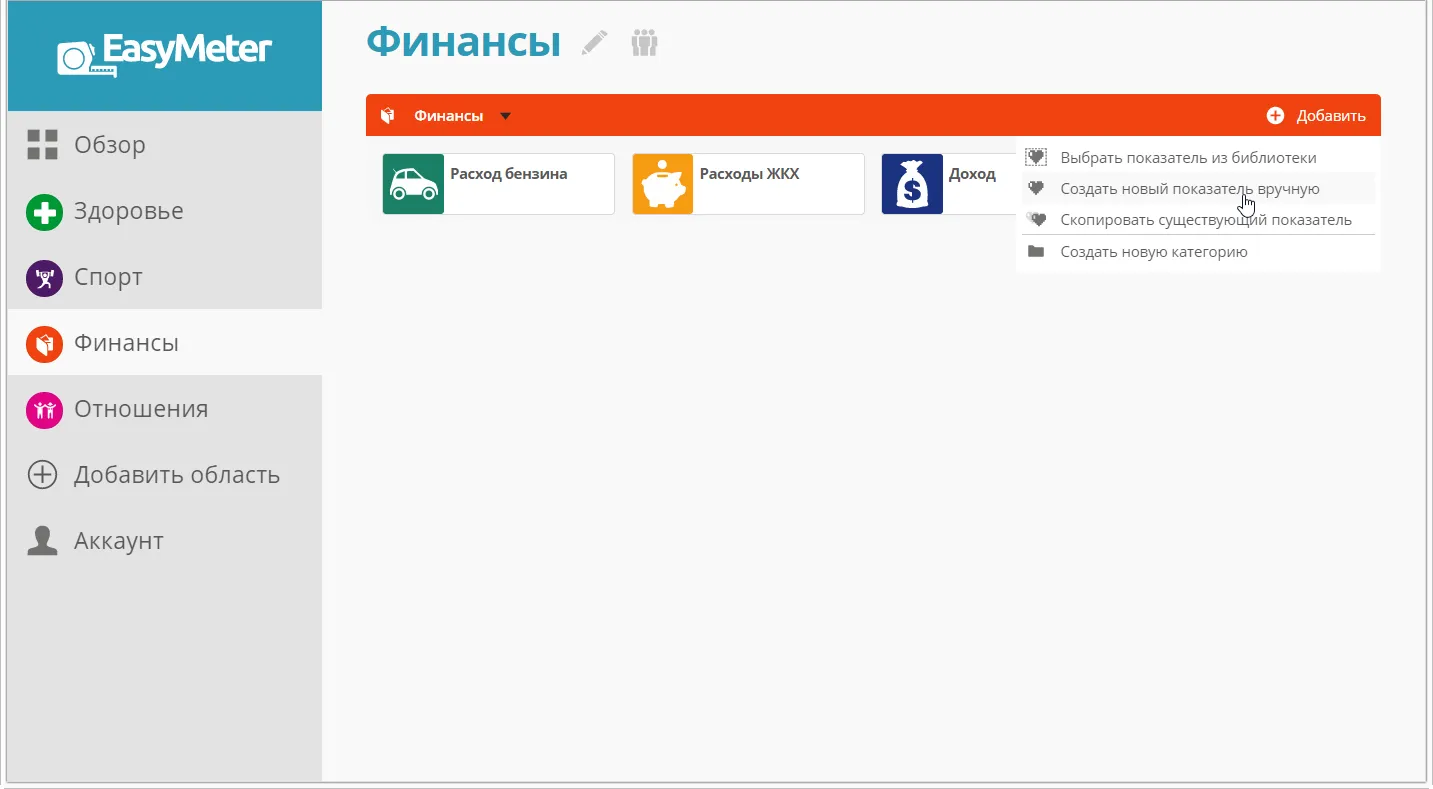
Task: Click the grid icon beside Обзор
Action: tap(42, 144)
